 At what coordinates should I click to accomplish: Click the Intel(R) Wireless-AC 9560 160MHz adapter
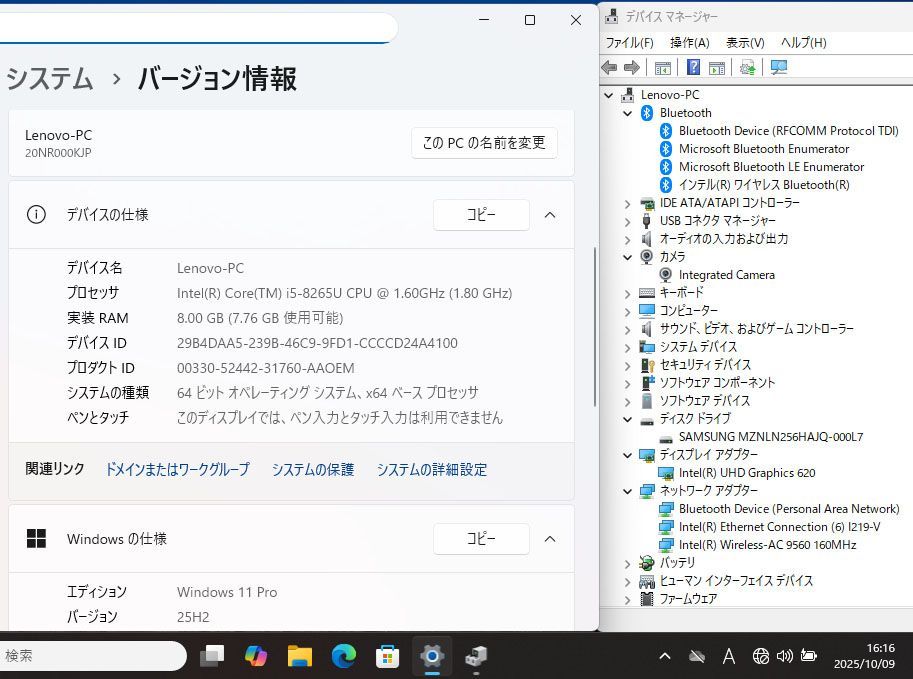point(765,544)
